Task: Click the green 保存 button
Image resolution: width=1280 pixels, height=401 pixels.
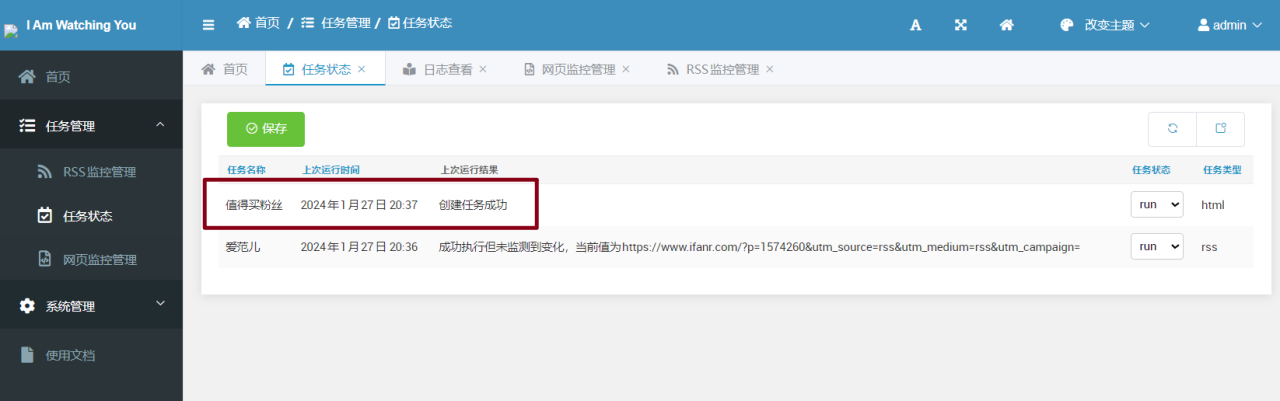Action: [266, 129]
